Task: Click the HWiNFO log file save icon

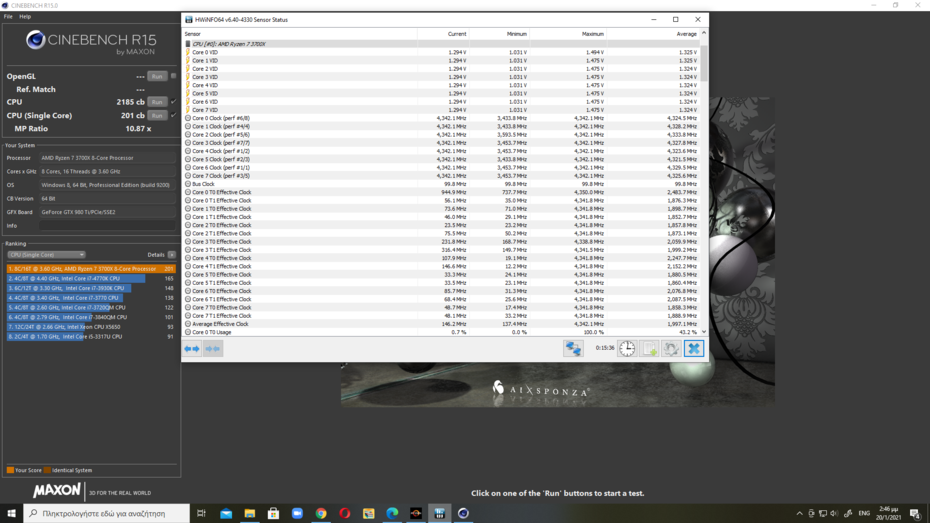Action: pos(649,349)
